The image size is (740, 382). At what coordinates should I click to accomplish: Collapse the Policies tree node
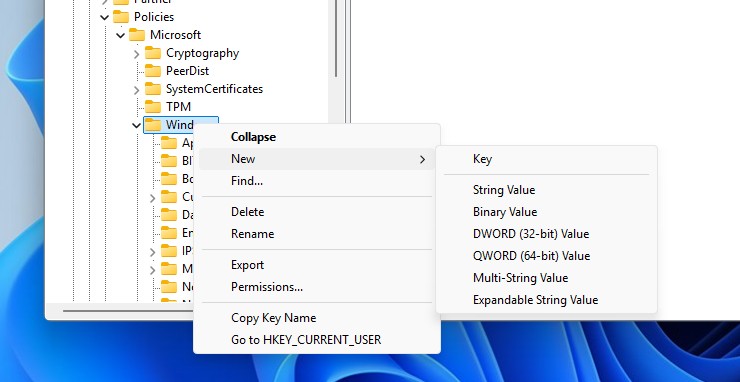click(x=105, y=17)
